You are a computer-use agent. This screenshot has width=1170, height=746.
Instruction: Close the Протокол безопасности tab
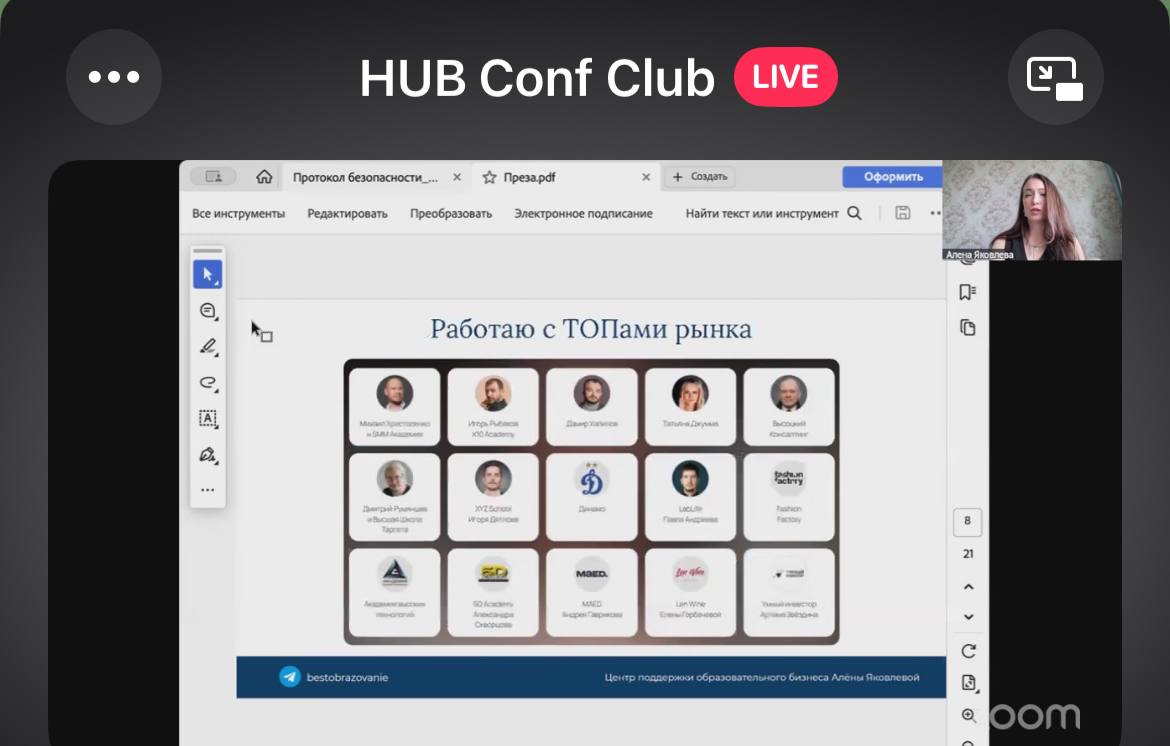point(457,178)
